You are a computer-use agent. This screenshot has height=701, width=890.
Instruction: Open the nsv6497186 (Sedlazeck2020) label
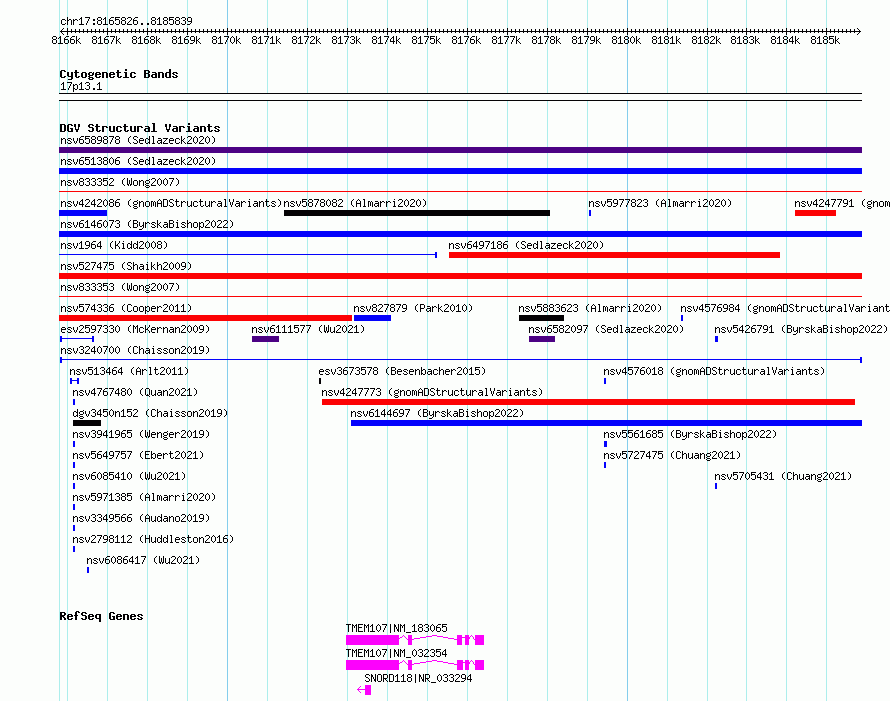(526, 245)
